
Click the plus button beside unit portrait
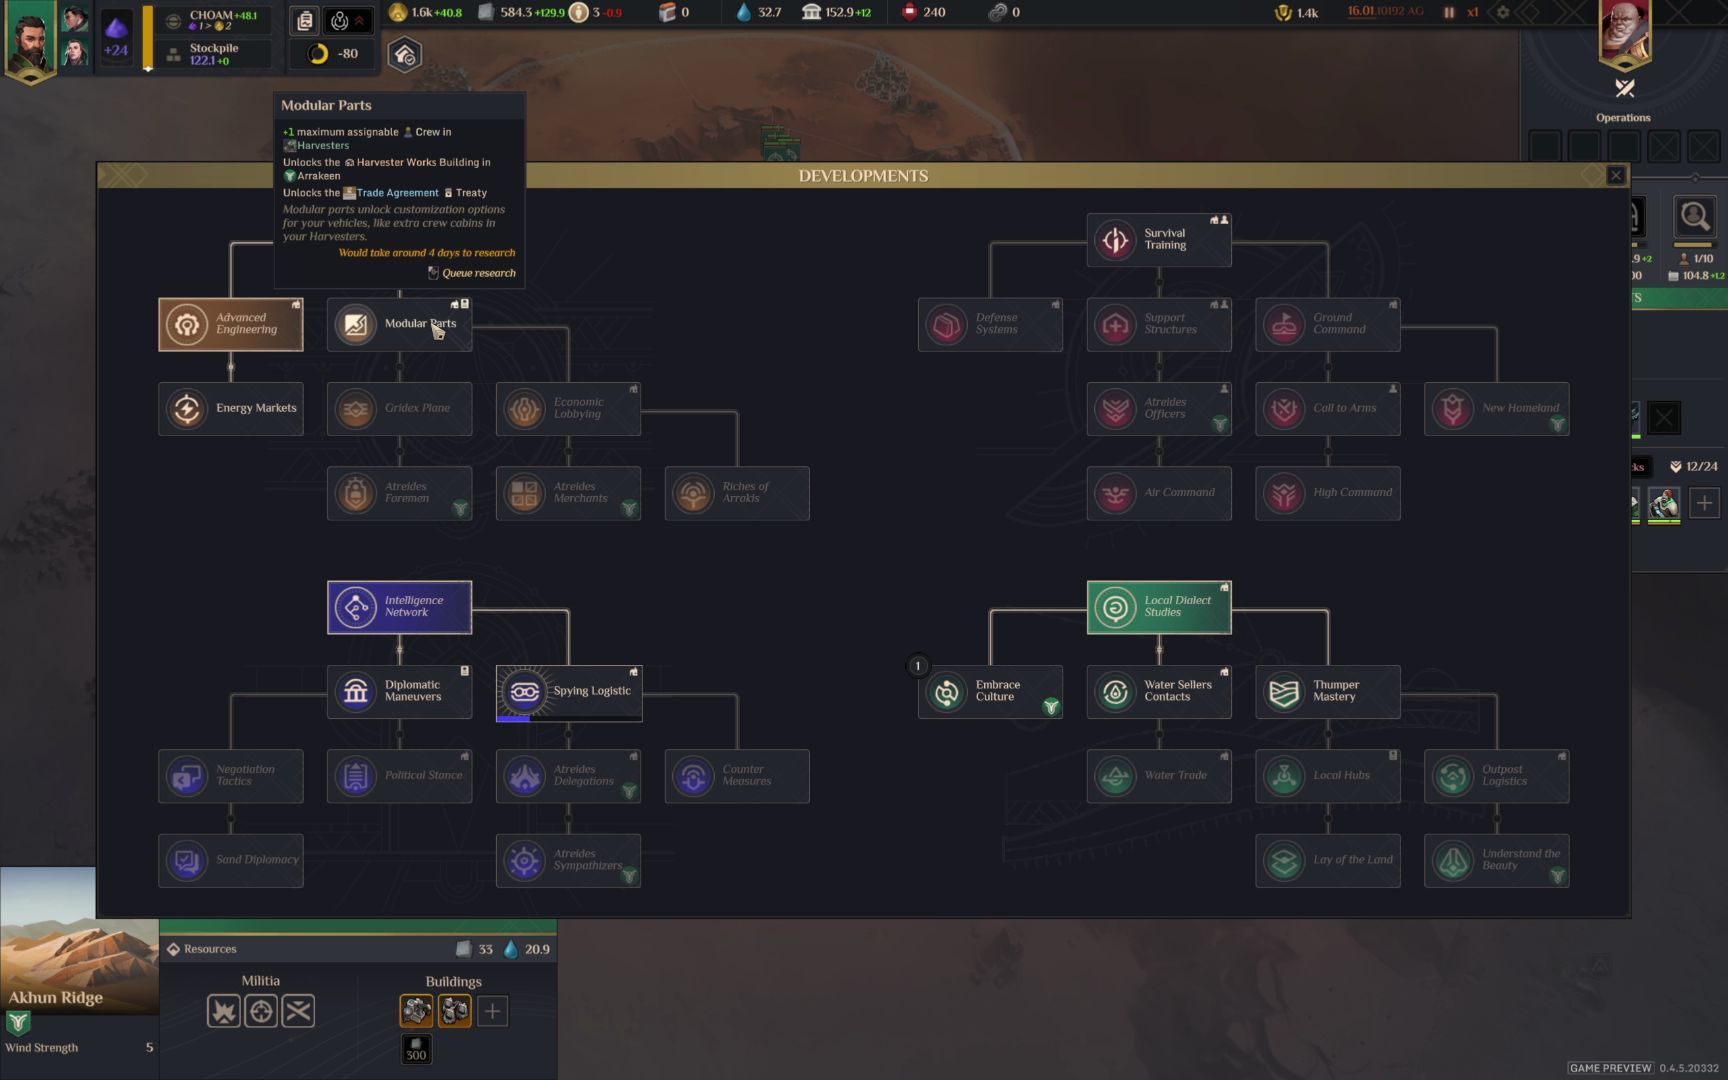[x=1704, y=503]
